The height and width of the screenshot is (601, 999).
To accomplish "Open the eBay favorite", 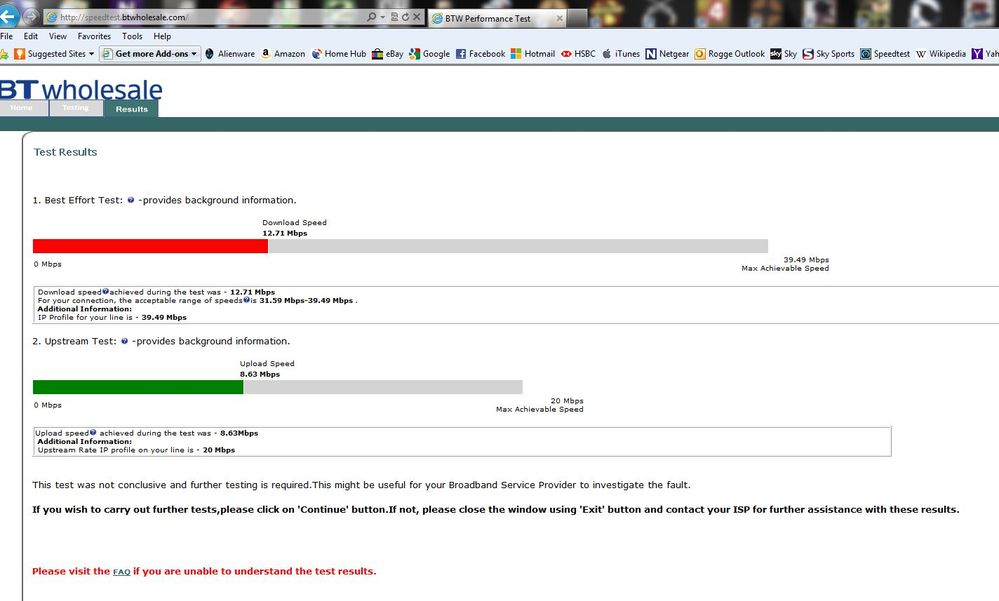I will pos(387,54).
